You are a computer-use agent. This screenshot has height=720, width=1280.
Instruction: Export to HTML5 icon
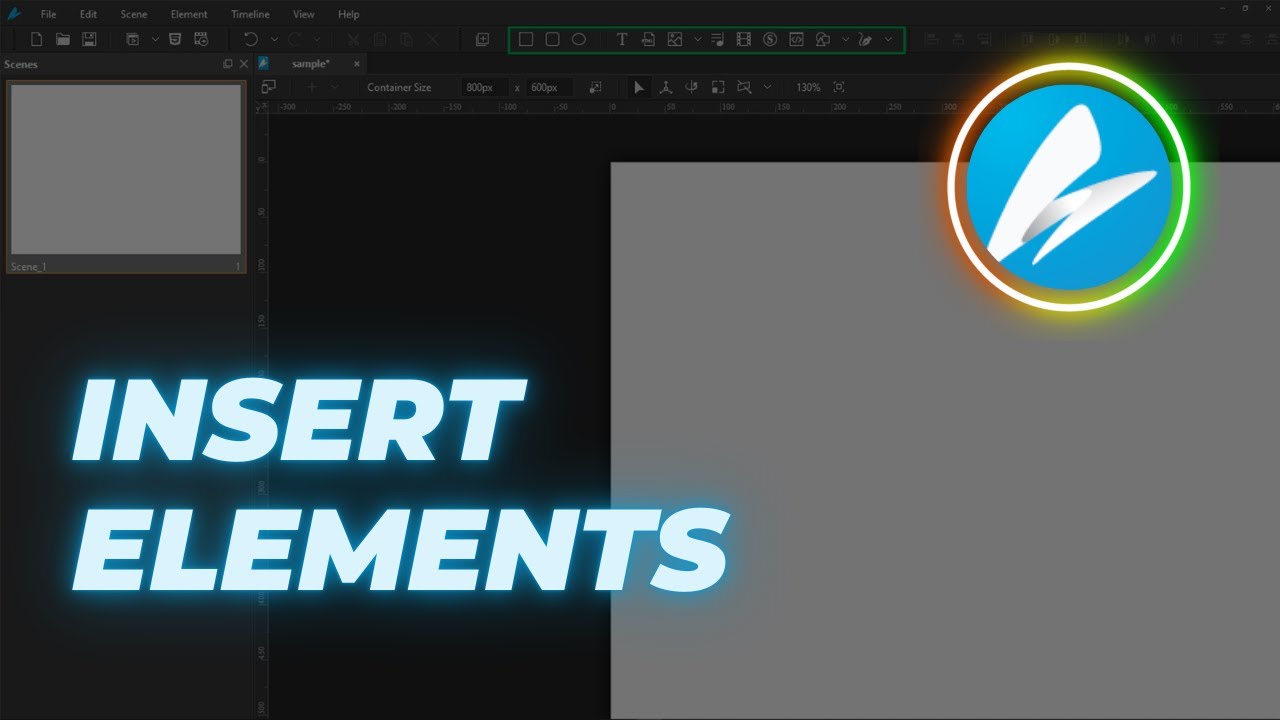(175, 40)
